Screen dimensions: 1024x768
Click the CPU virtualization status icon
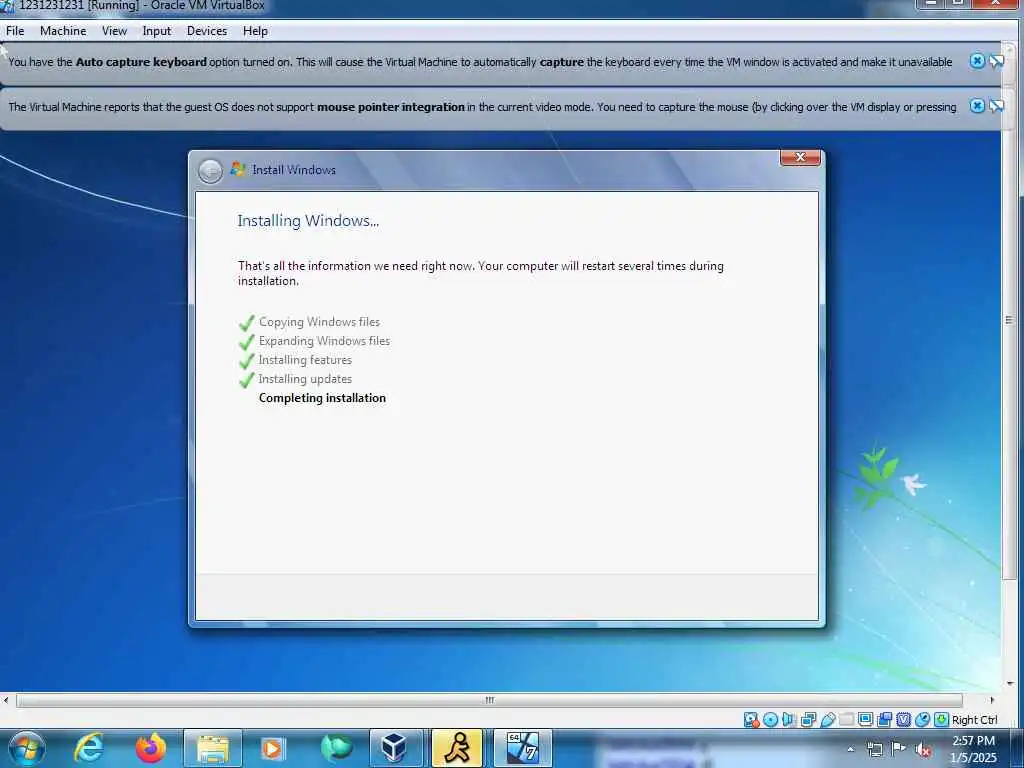(904, 720)
